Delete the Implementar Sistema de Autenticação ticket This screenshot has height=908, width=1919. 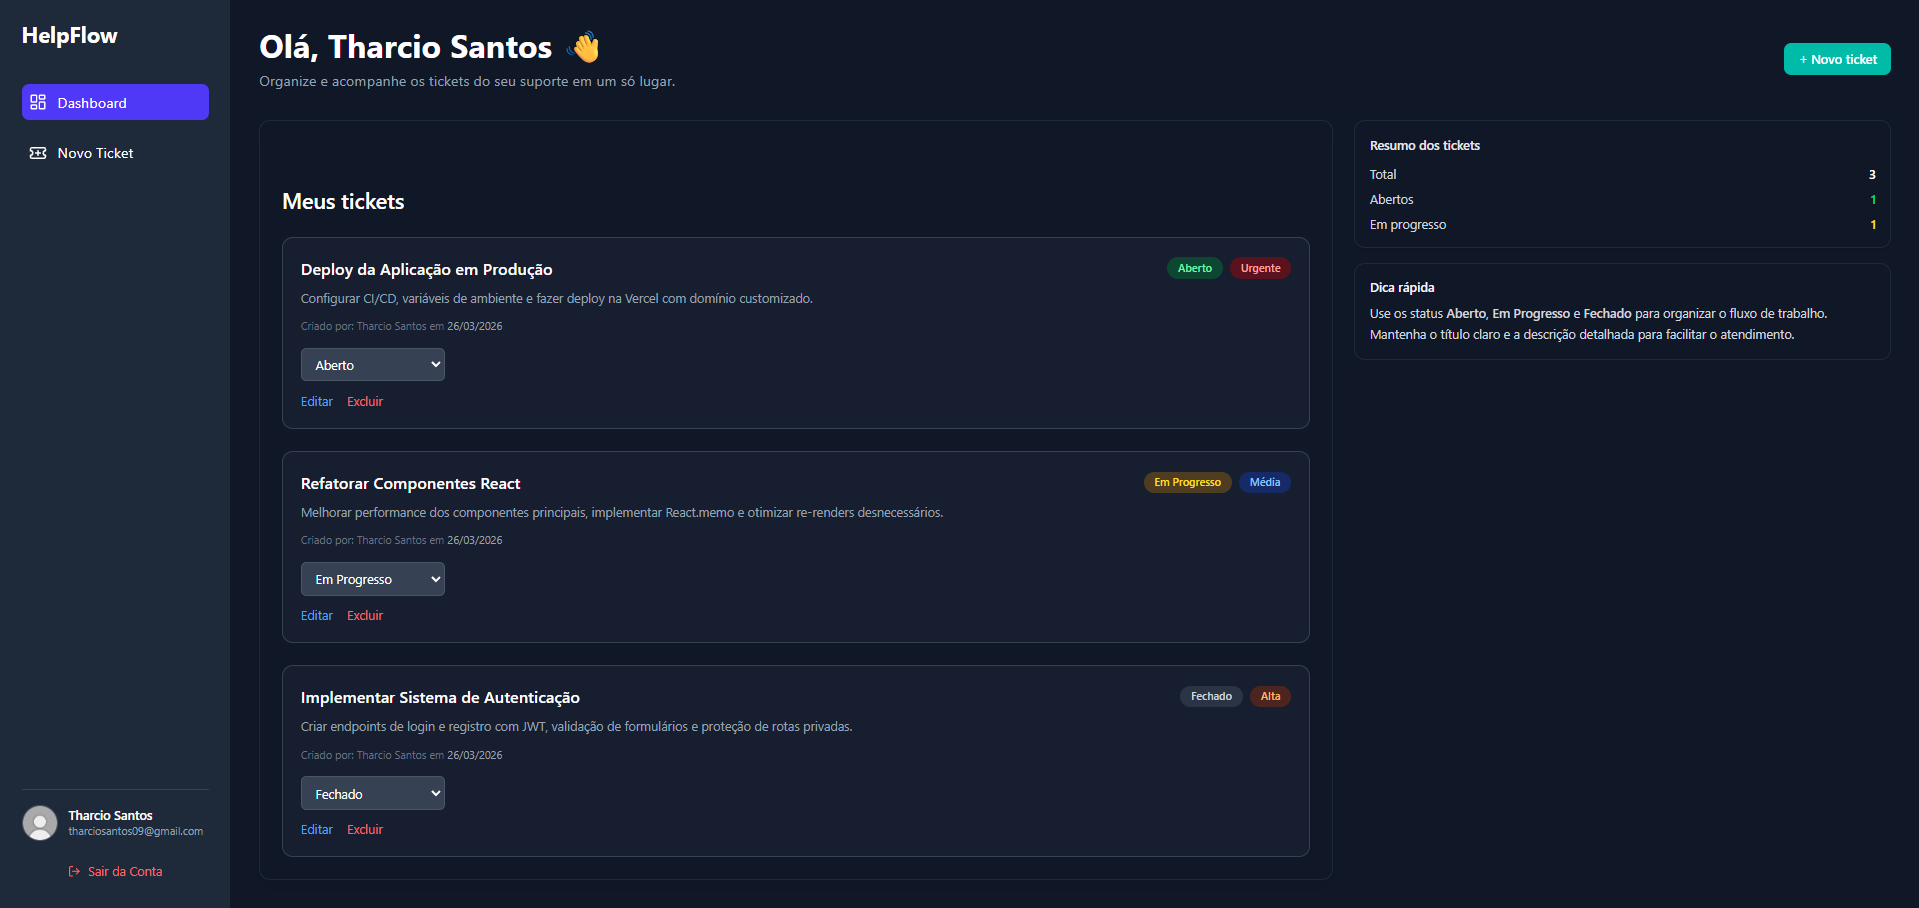click(365, 829)
